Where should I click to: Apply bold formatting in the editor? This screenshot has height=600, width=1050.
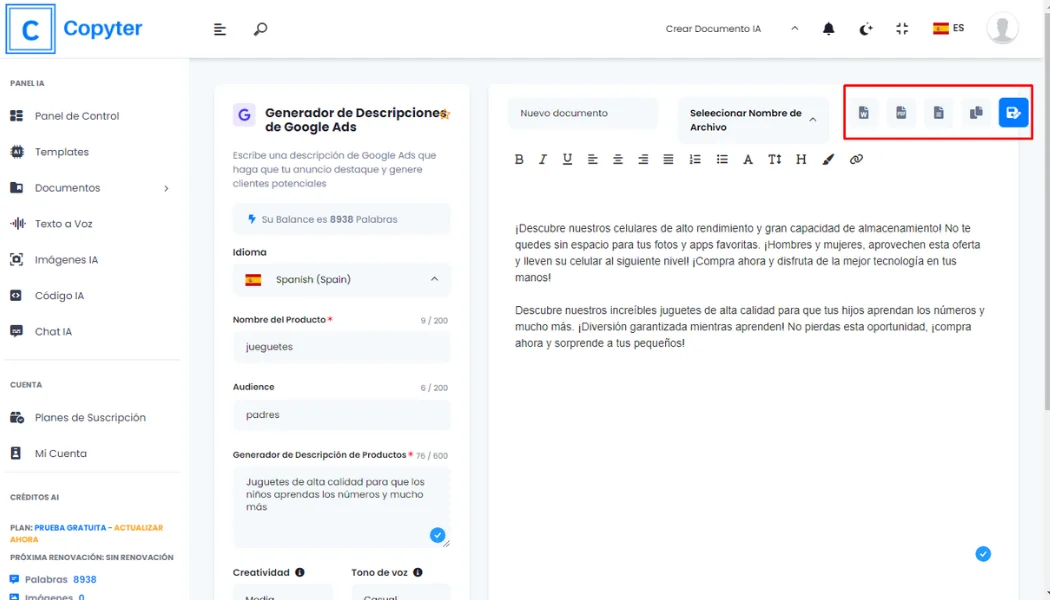519,159
